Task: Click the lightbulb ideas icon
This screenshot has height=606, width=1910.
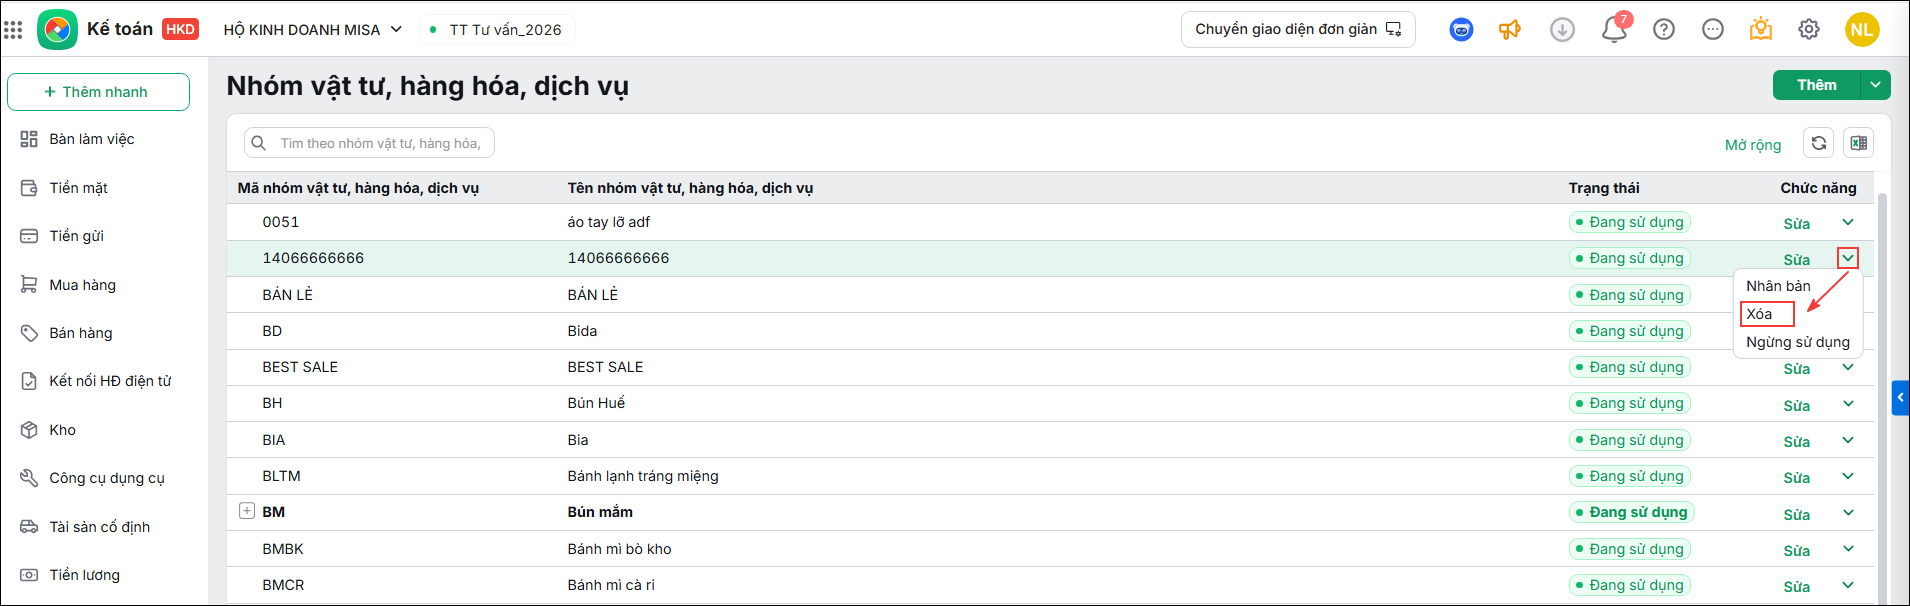Action: pos(1761,29)
